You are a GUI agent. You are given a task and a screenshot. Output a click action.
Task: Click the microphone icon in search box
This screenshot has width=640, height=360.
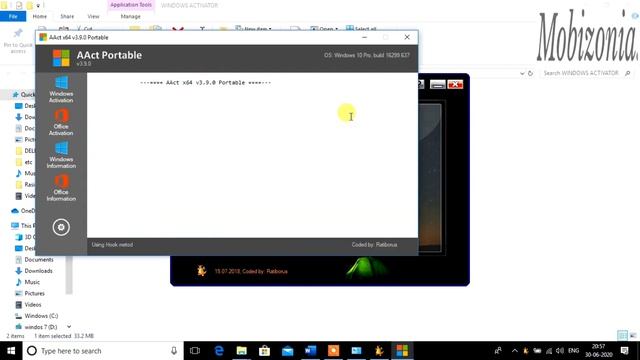pyautogui.click(x=174, y=351)
